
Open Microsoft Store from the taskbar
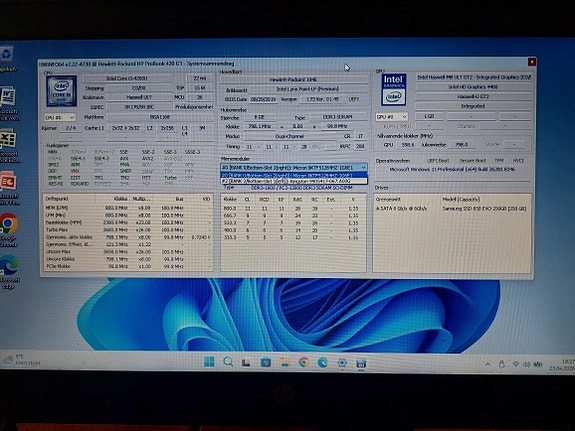(x=265, y=362)
